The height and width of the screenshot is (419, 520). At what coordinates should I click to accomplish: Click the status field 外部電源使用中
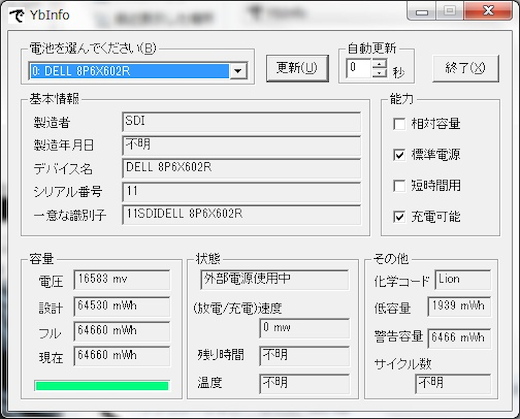click(x=275, y=280)
